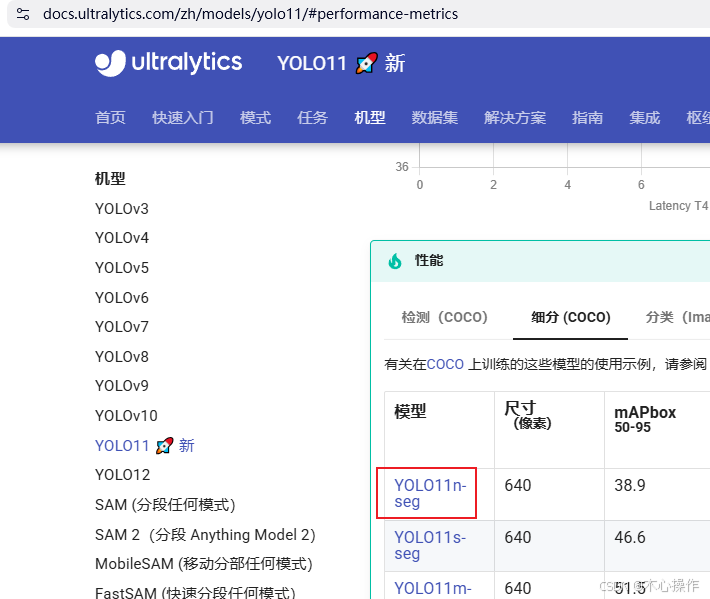Image resolution: width=710 pixels, height=599 pixels.
Task: Open YOLOv3 in the sidebar
Action: click(122, 209)
